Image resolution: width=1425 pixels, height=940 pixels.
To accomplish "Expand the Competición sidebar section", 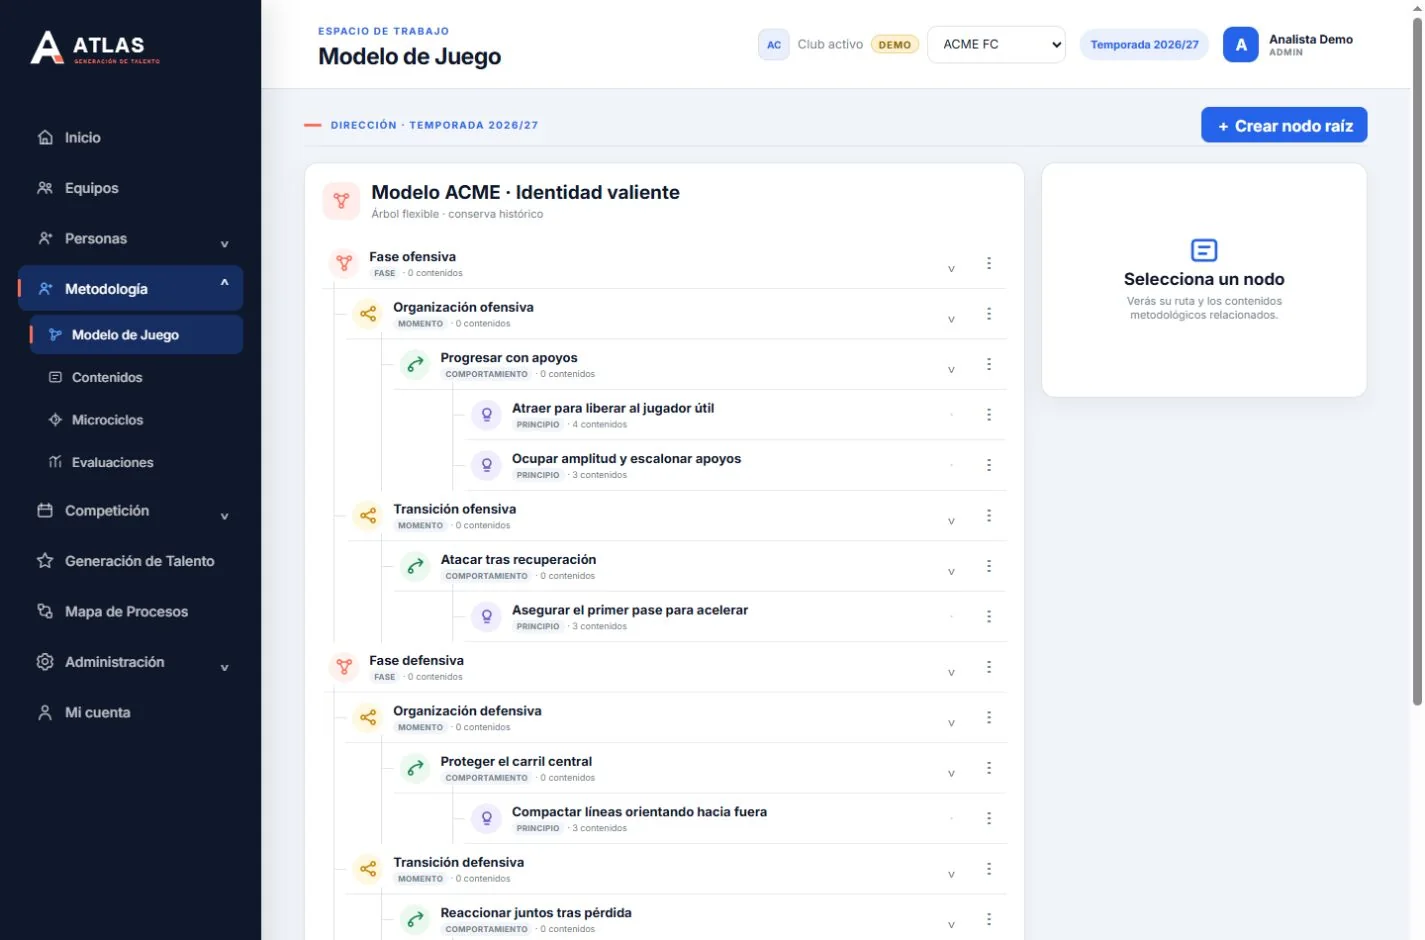I will tap(224, 515).
